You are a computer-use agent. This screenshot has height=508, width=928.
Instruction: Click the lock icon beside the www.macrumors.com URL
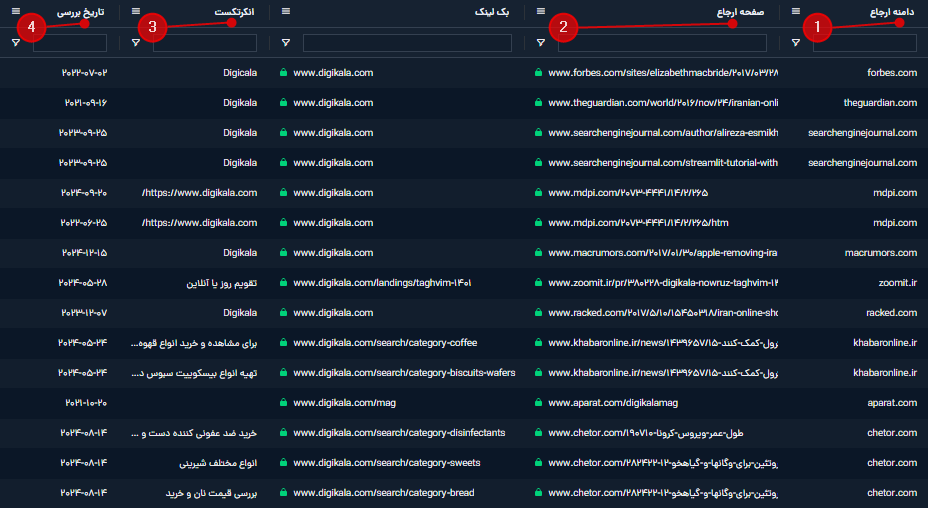pyautogui.click(x=538, y=252)
